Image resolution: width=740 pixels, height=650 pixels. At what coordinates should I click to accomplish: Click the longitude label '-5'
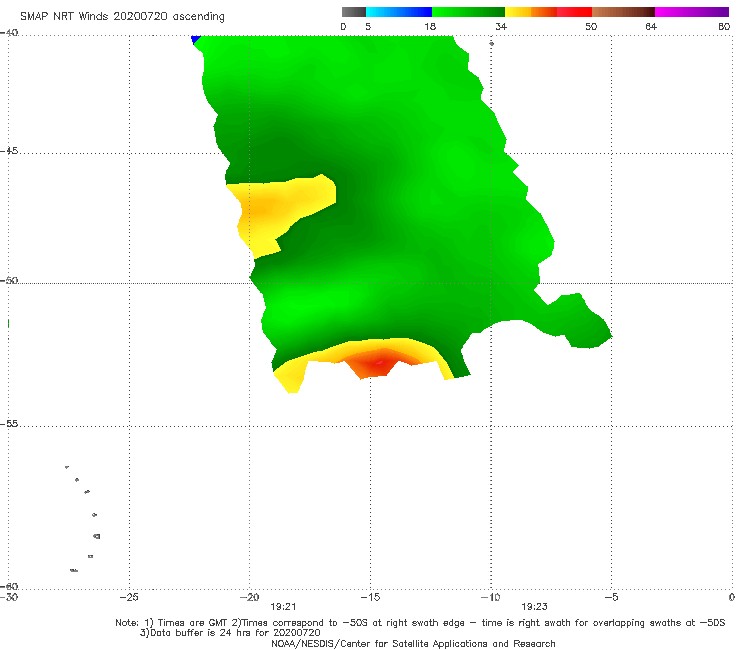pos(611,597)
